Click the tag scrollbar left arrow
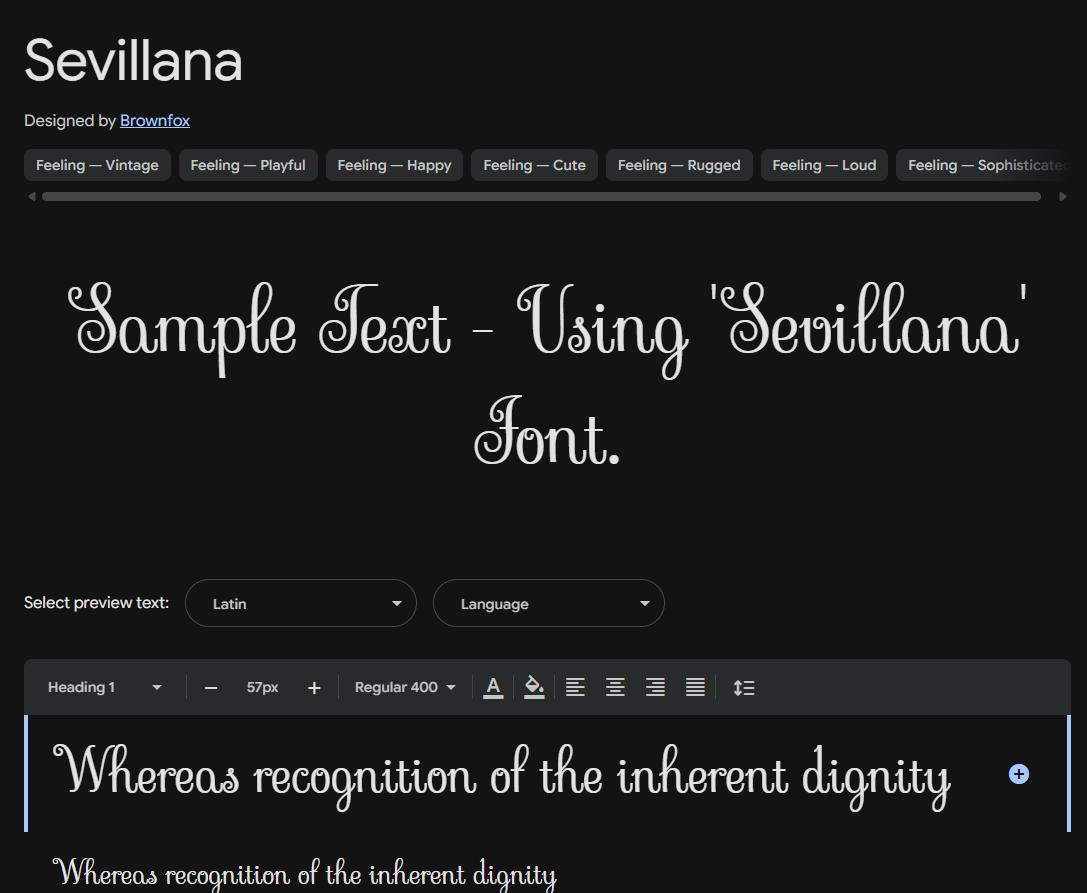1087x893 pixels. [31, 197]
